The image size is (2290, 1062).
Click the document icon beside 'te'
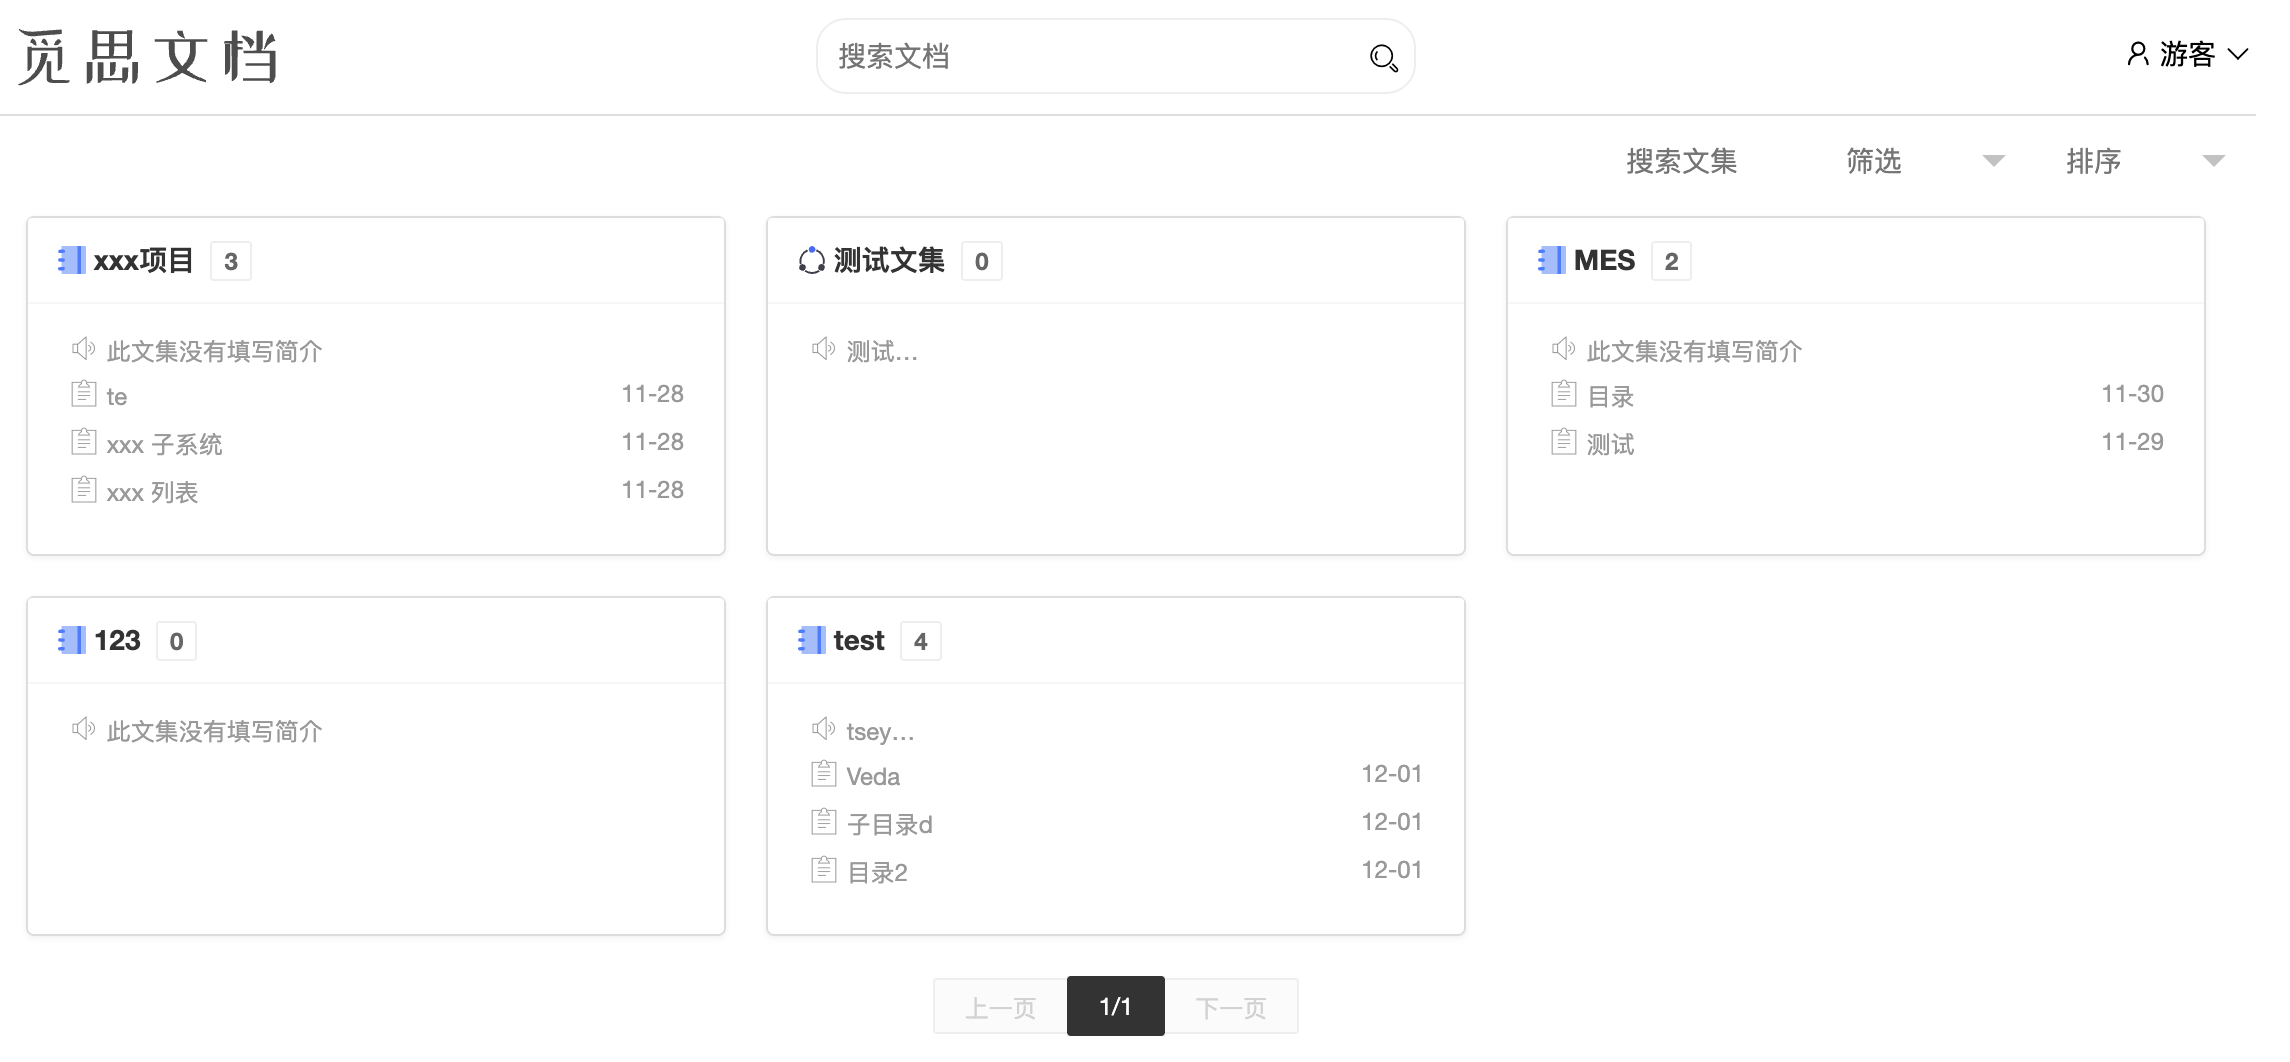(x=84, y=392)
